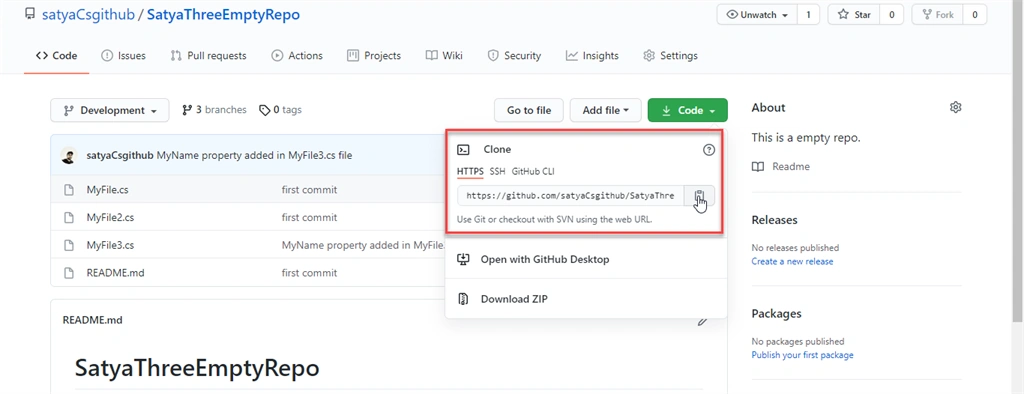Click first commit message for MyFile.cs
The height and width of the screenshot is (394, 1024).
310,190
